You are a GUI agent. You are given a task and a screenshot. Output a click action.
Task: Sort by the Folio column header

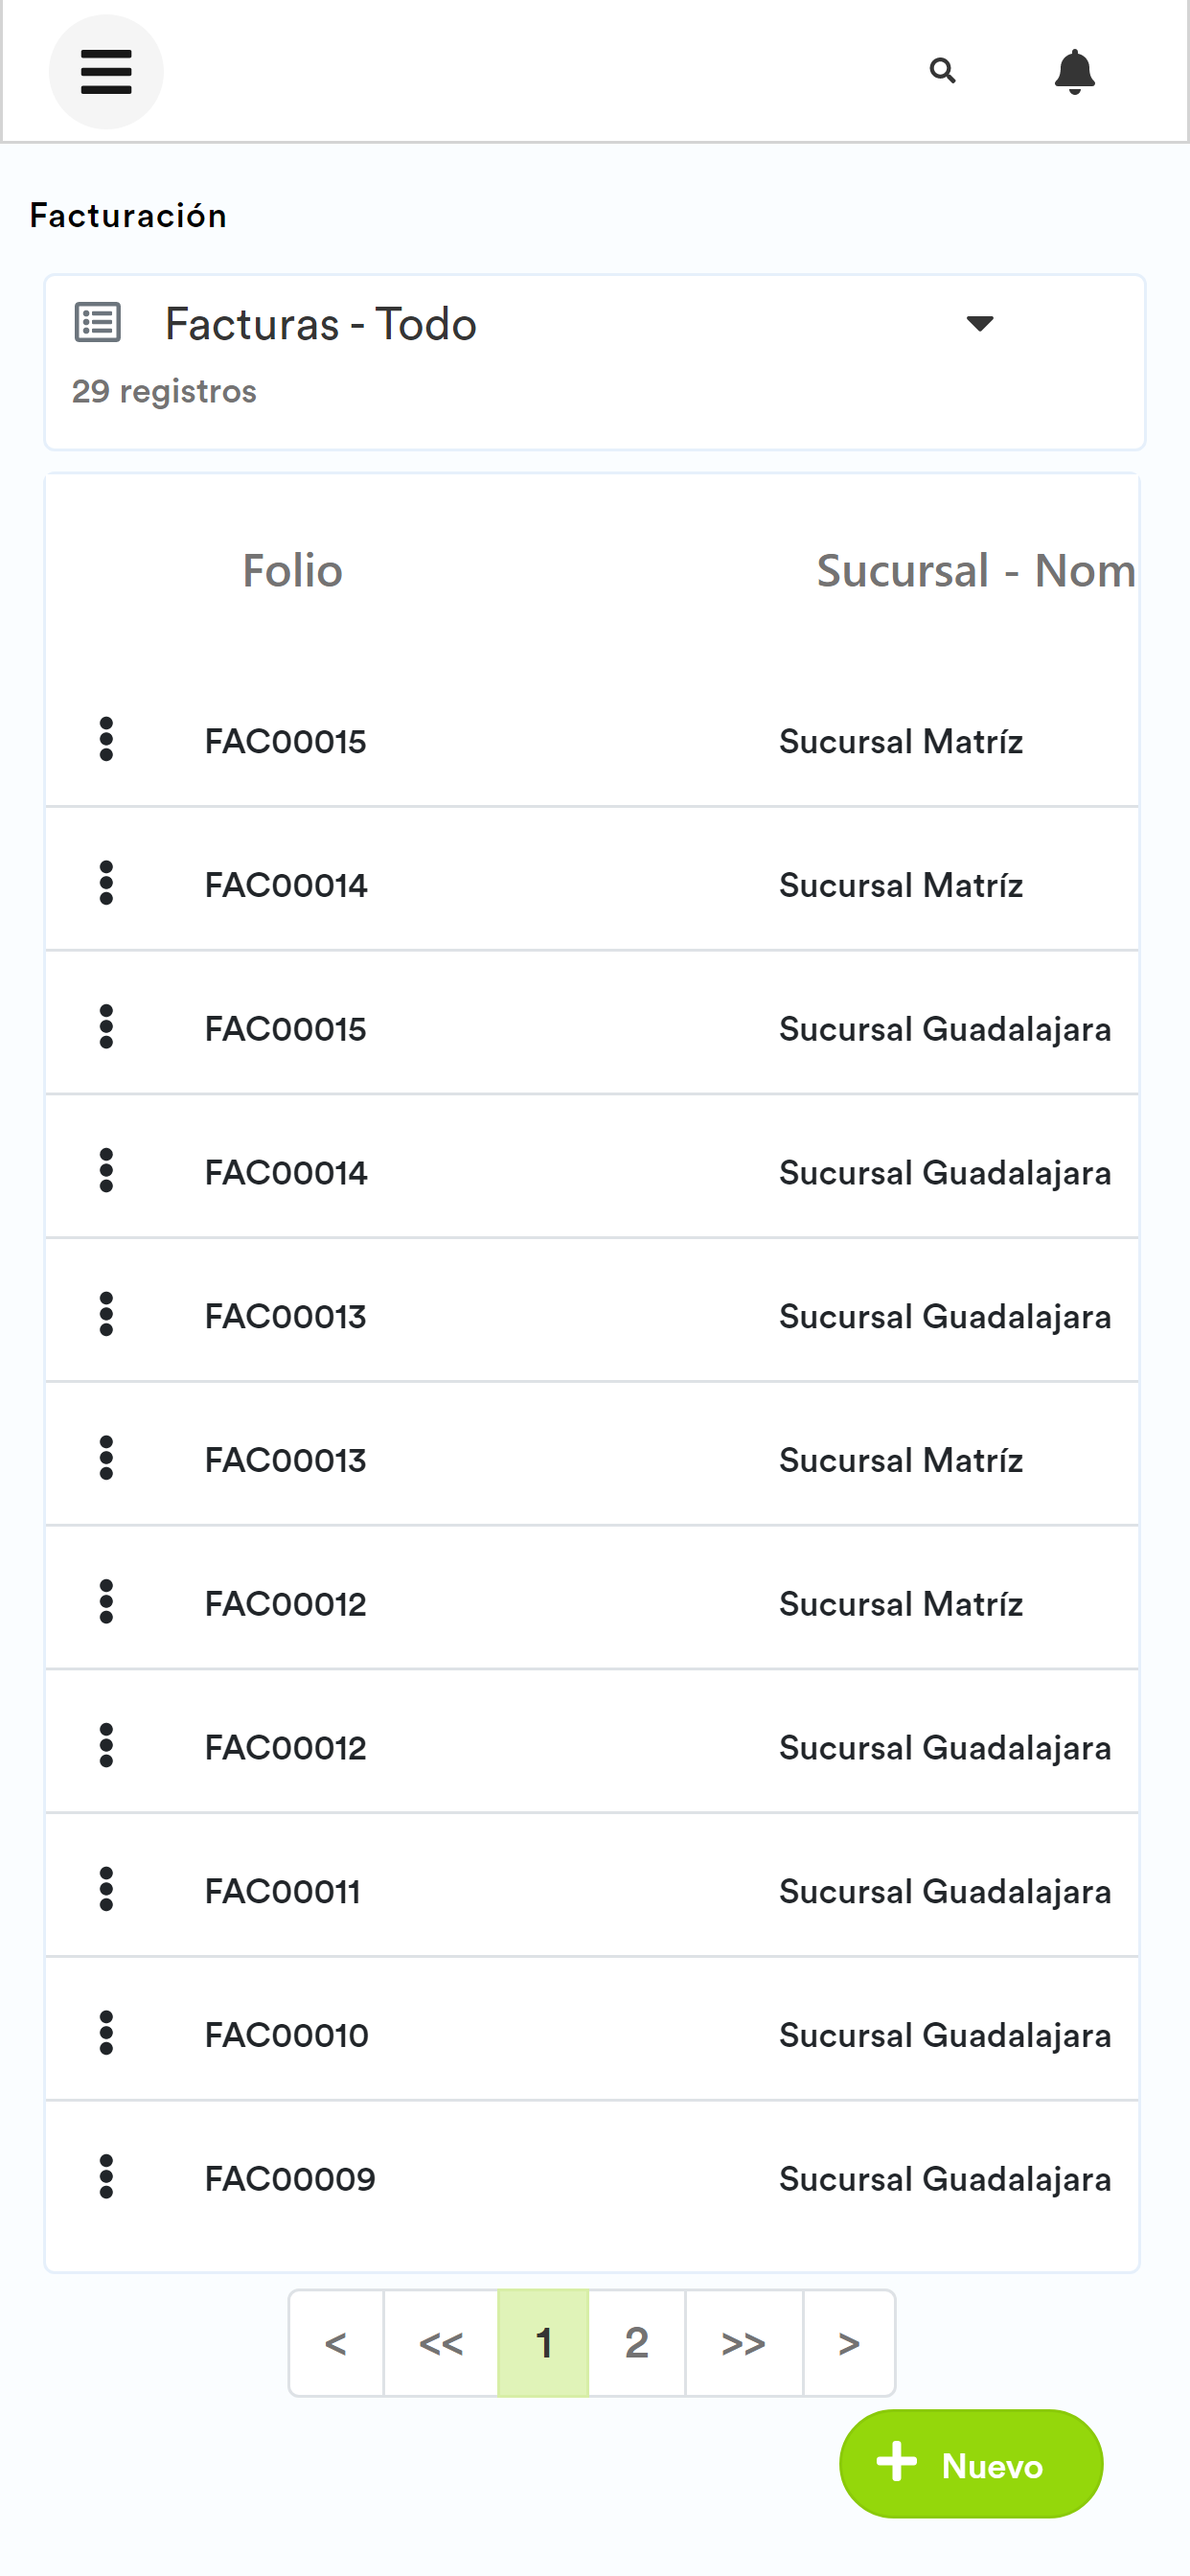292,571
